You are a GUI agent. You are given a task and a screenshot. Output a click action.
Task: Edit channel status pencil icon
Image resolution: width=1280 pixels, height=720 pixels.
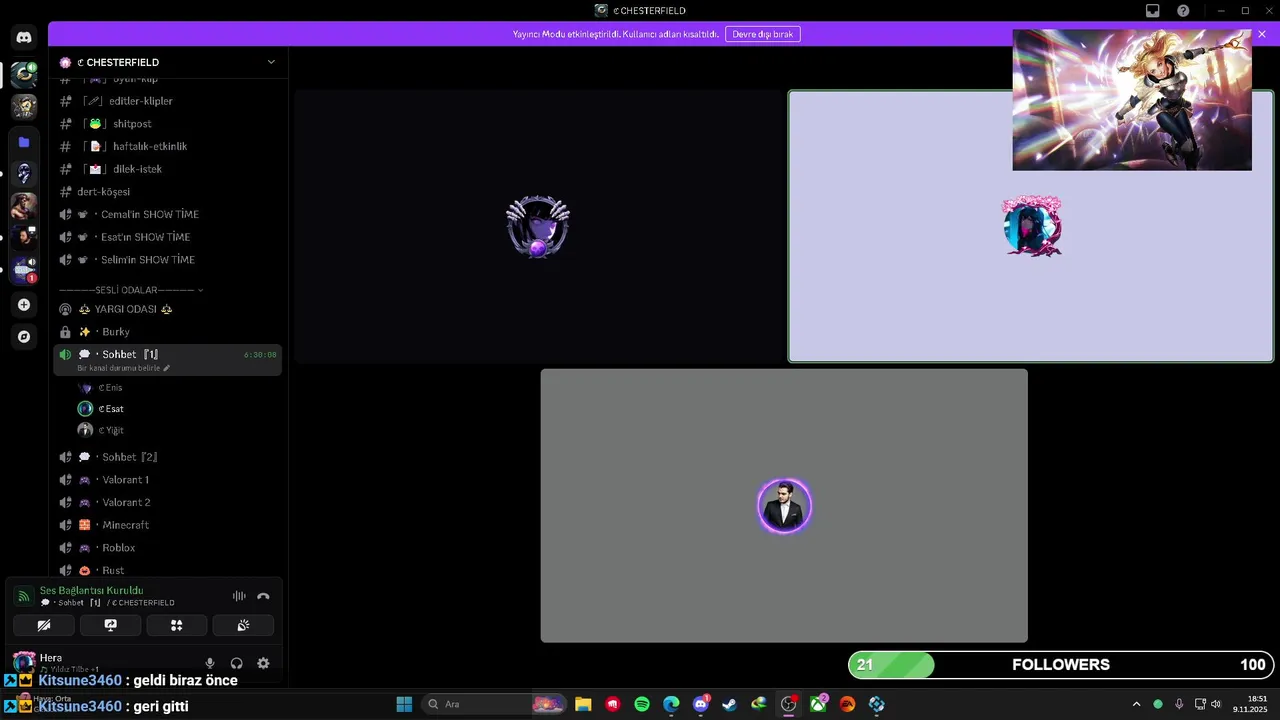[x=167, y=368]
